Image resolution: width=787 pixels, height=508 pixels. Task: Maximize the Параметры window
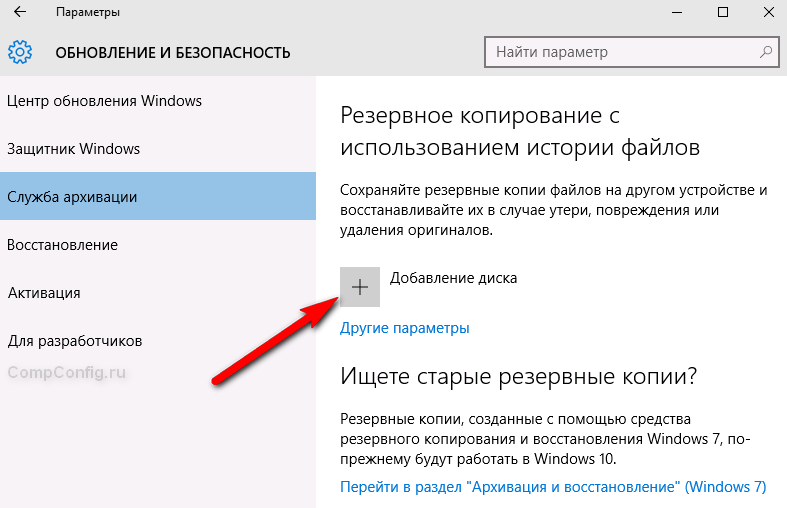click(x=722, y=13)
